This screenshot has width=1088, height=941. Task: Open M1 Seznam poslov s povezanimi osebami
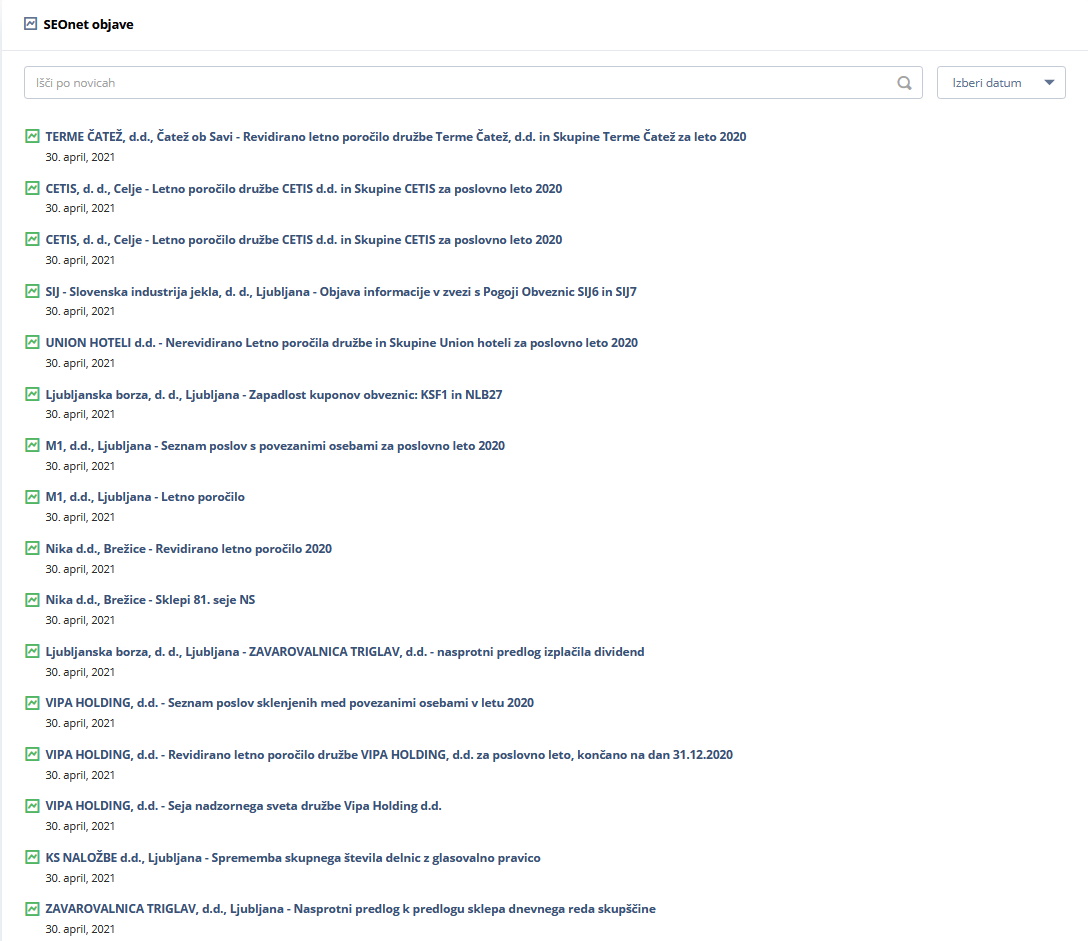click(x=275, y=446)
